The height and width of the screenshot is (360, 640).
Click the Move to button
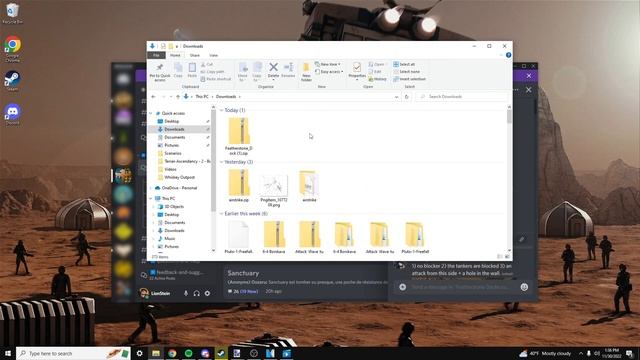coord(243,72)
